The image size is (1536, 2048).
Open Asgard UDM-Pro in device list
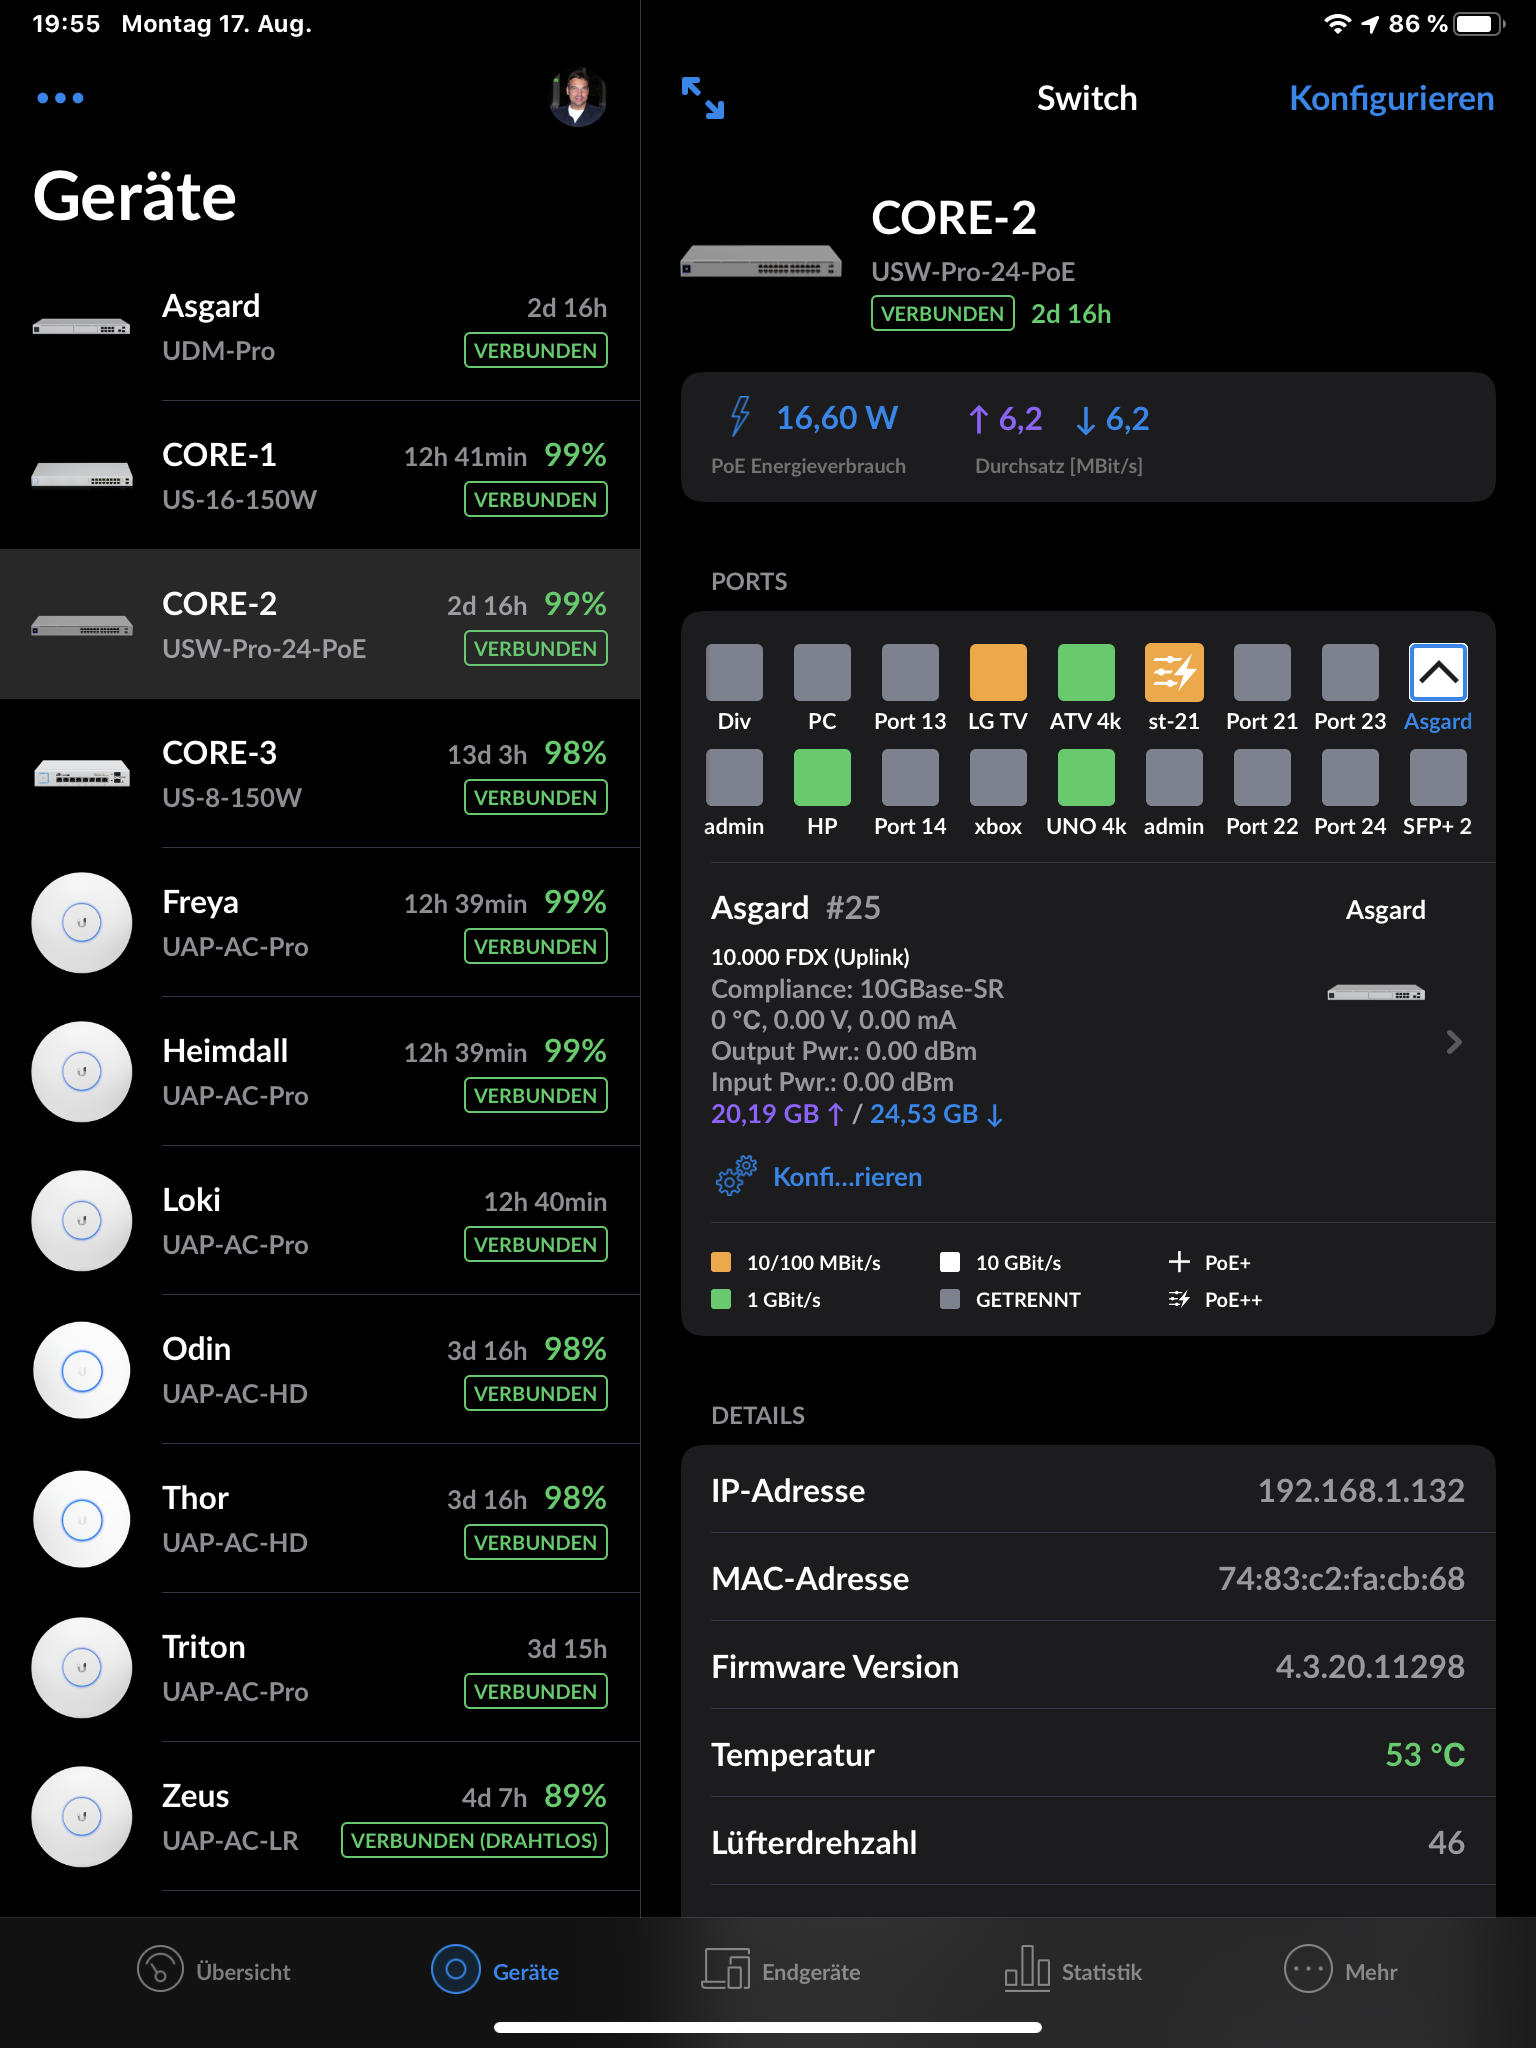pyautogui.click(x=320, y=327)
